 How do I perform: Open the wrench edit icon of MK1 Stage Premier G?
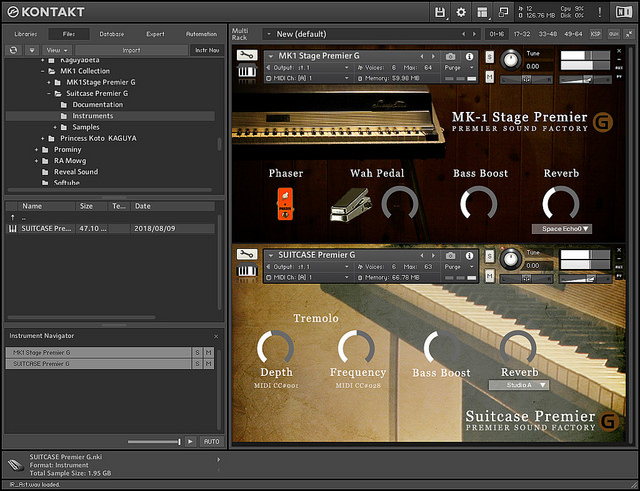pos(247,55)
